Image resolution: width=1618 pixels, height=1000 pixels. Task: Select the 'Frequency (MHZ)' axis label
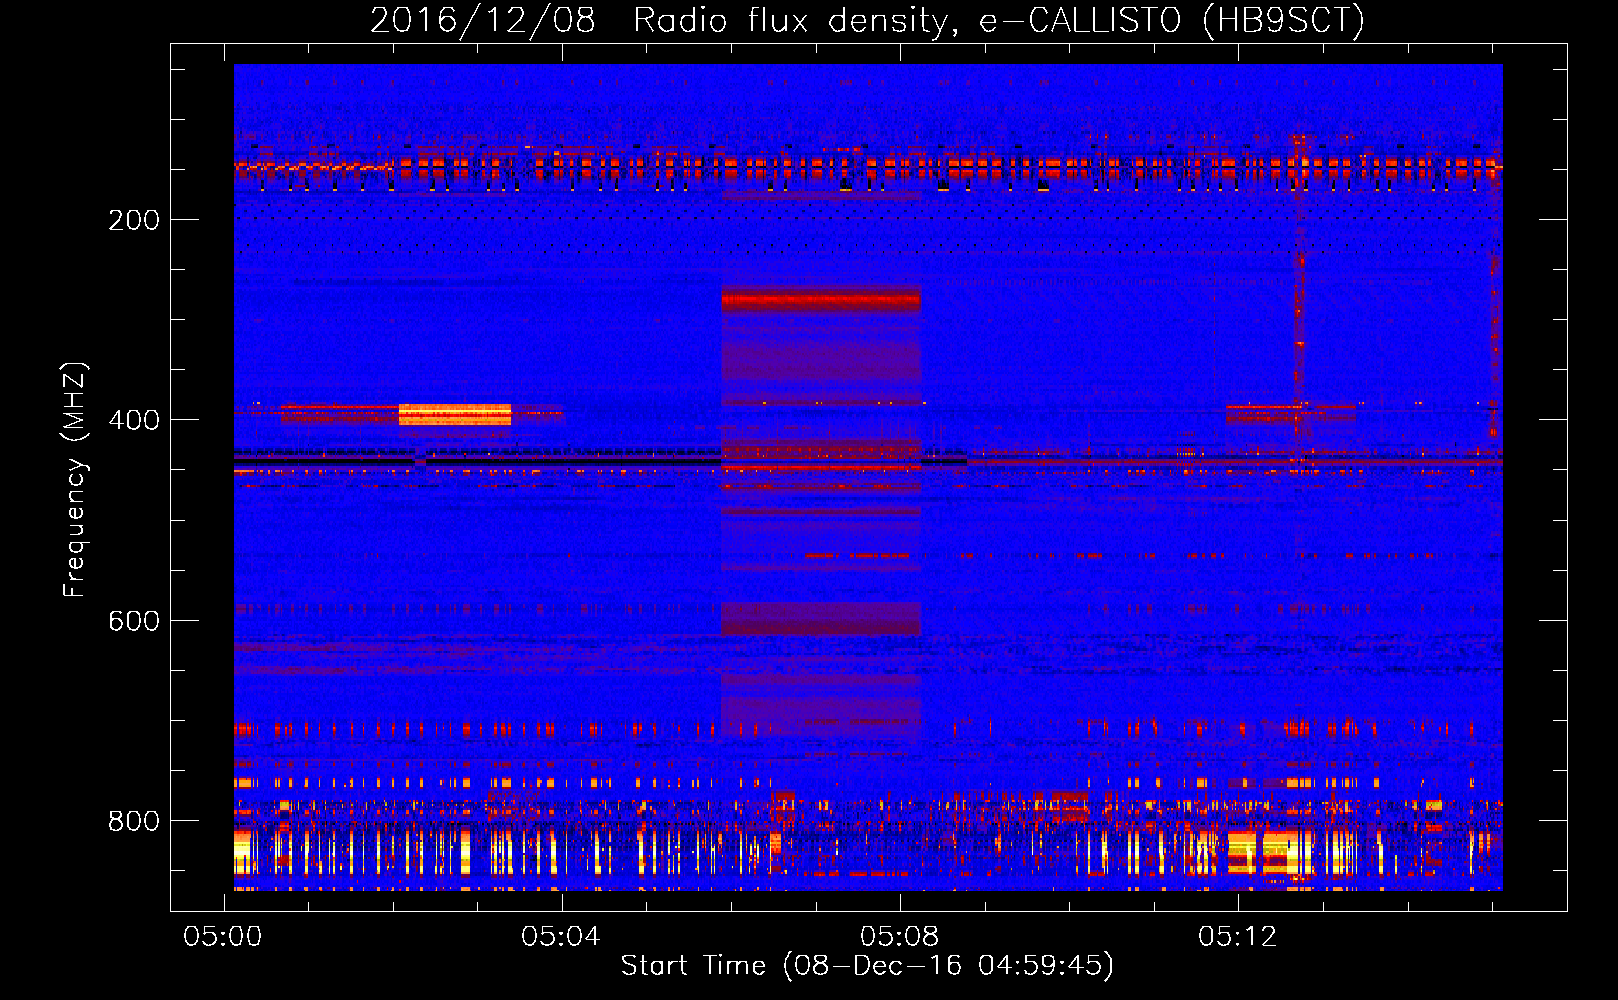[75, 480]
